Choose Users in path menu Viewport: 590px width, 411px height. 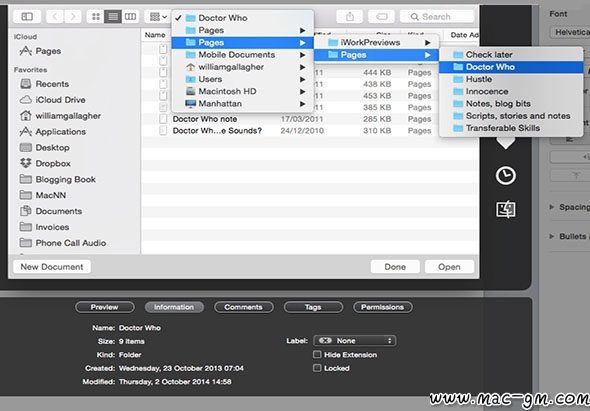(242, 79)
